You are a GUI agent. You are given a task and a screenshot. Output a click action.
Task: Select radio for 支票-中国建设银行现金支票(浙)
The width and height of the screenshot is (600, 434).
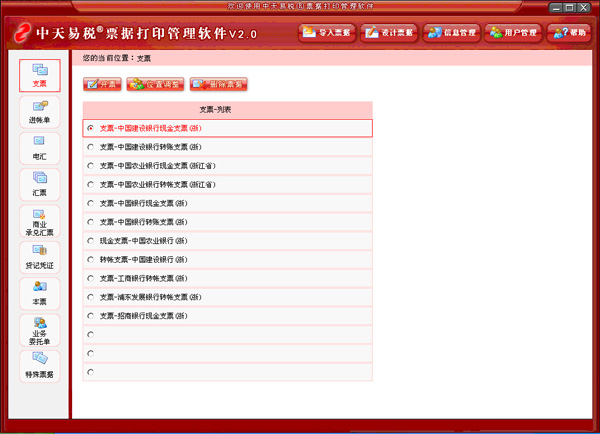point(91,128)
